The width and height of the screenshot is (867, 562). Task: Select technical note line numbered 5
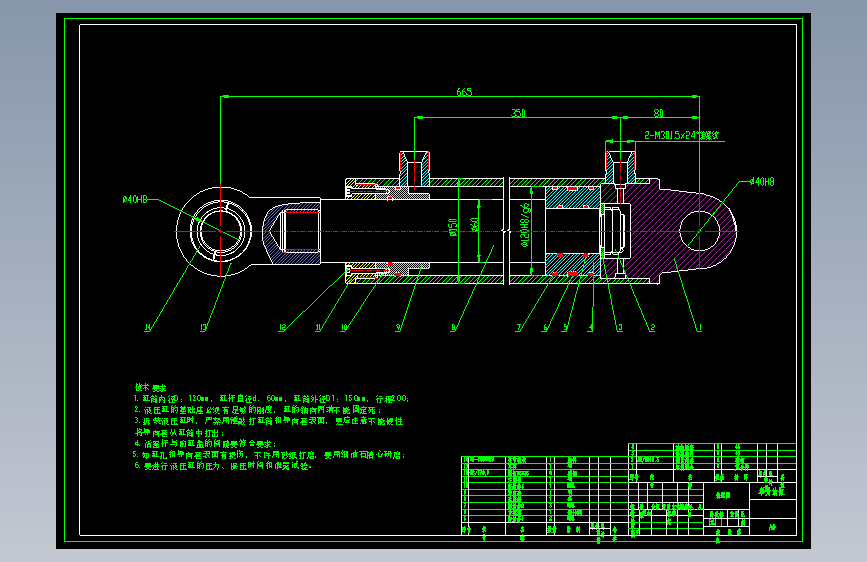[x=269, y=455]
